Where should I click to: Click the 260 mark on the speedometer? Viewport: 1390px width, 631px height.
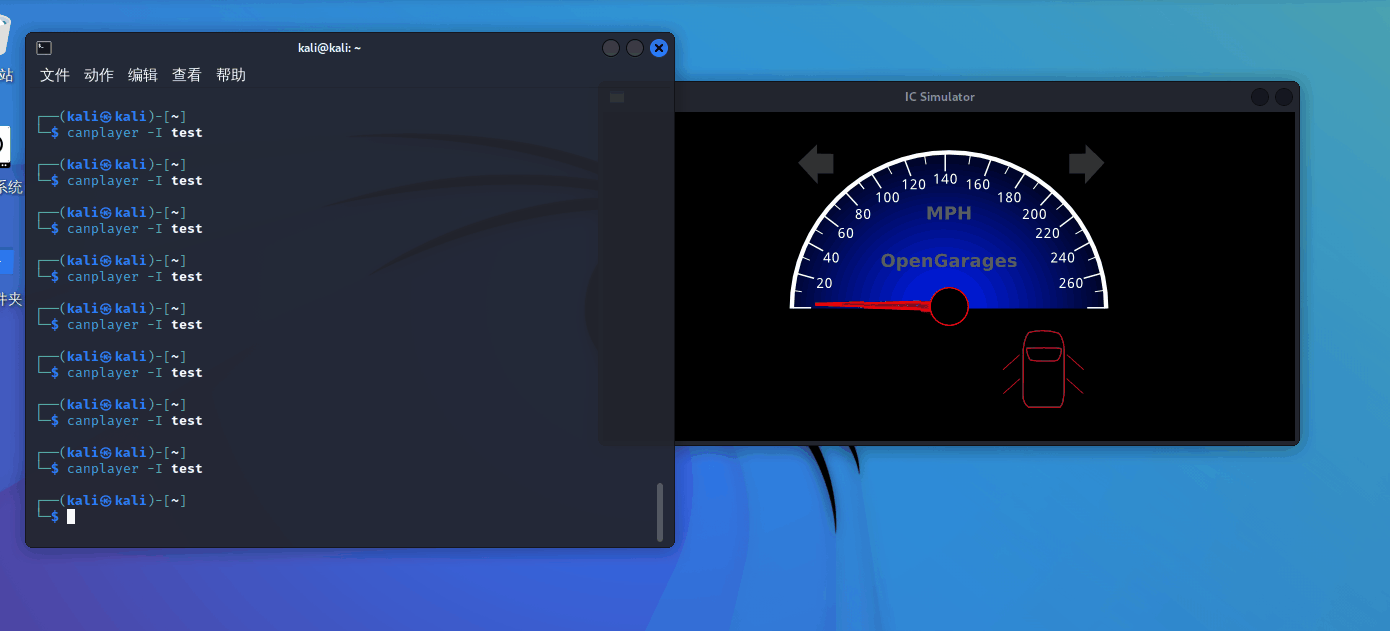point(1071,283)
